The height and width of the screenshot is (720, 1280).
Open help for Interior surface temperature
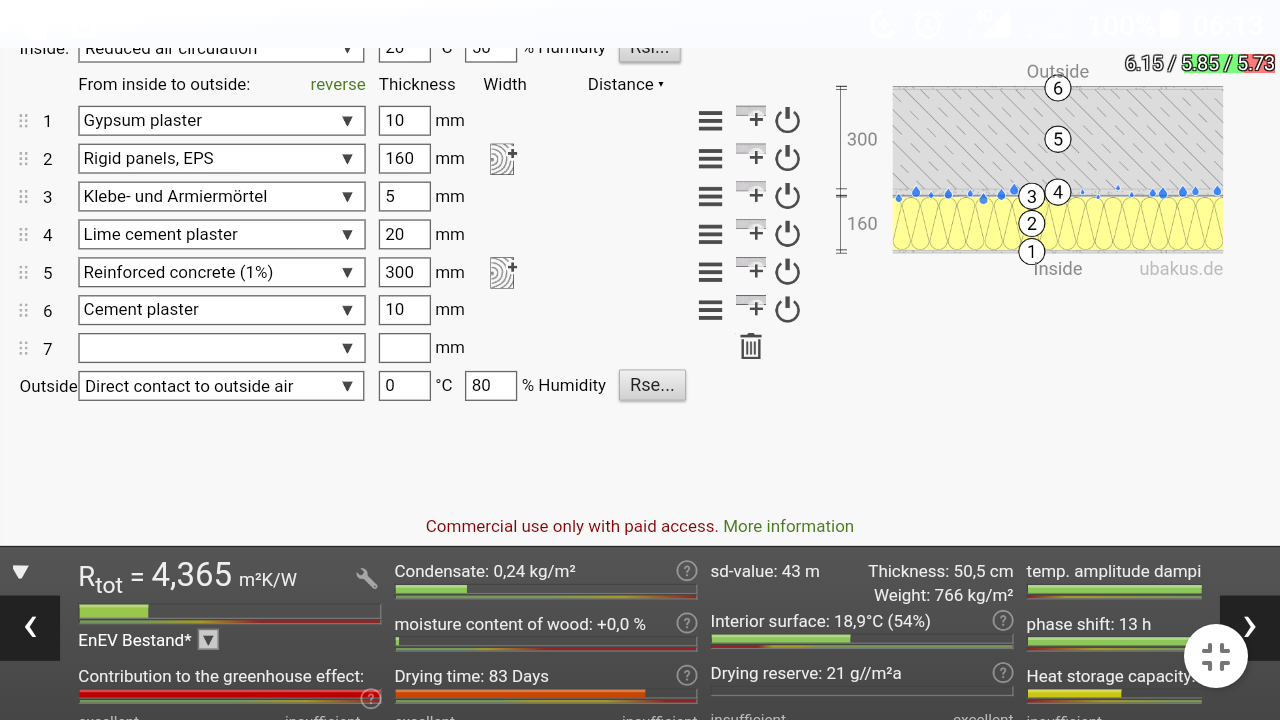(1002, 621)
